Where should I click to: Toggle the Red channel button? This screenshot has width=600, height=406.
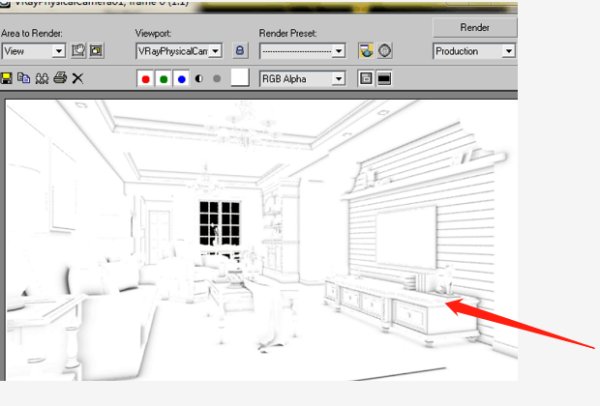click(x=145, y=79)
